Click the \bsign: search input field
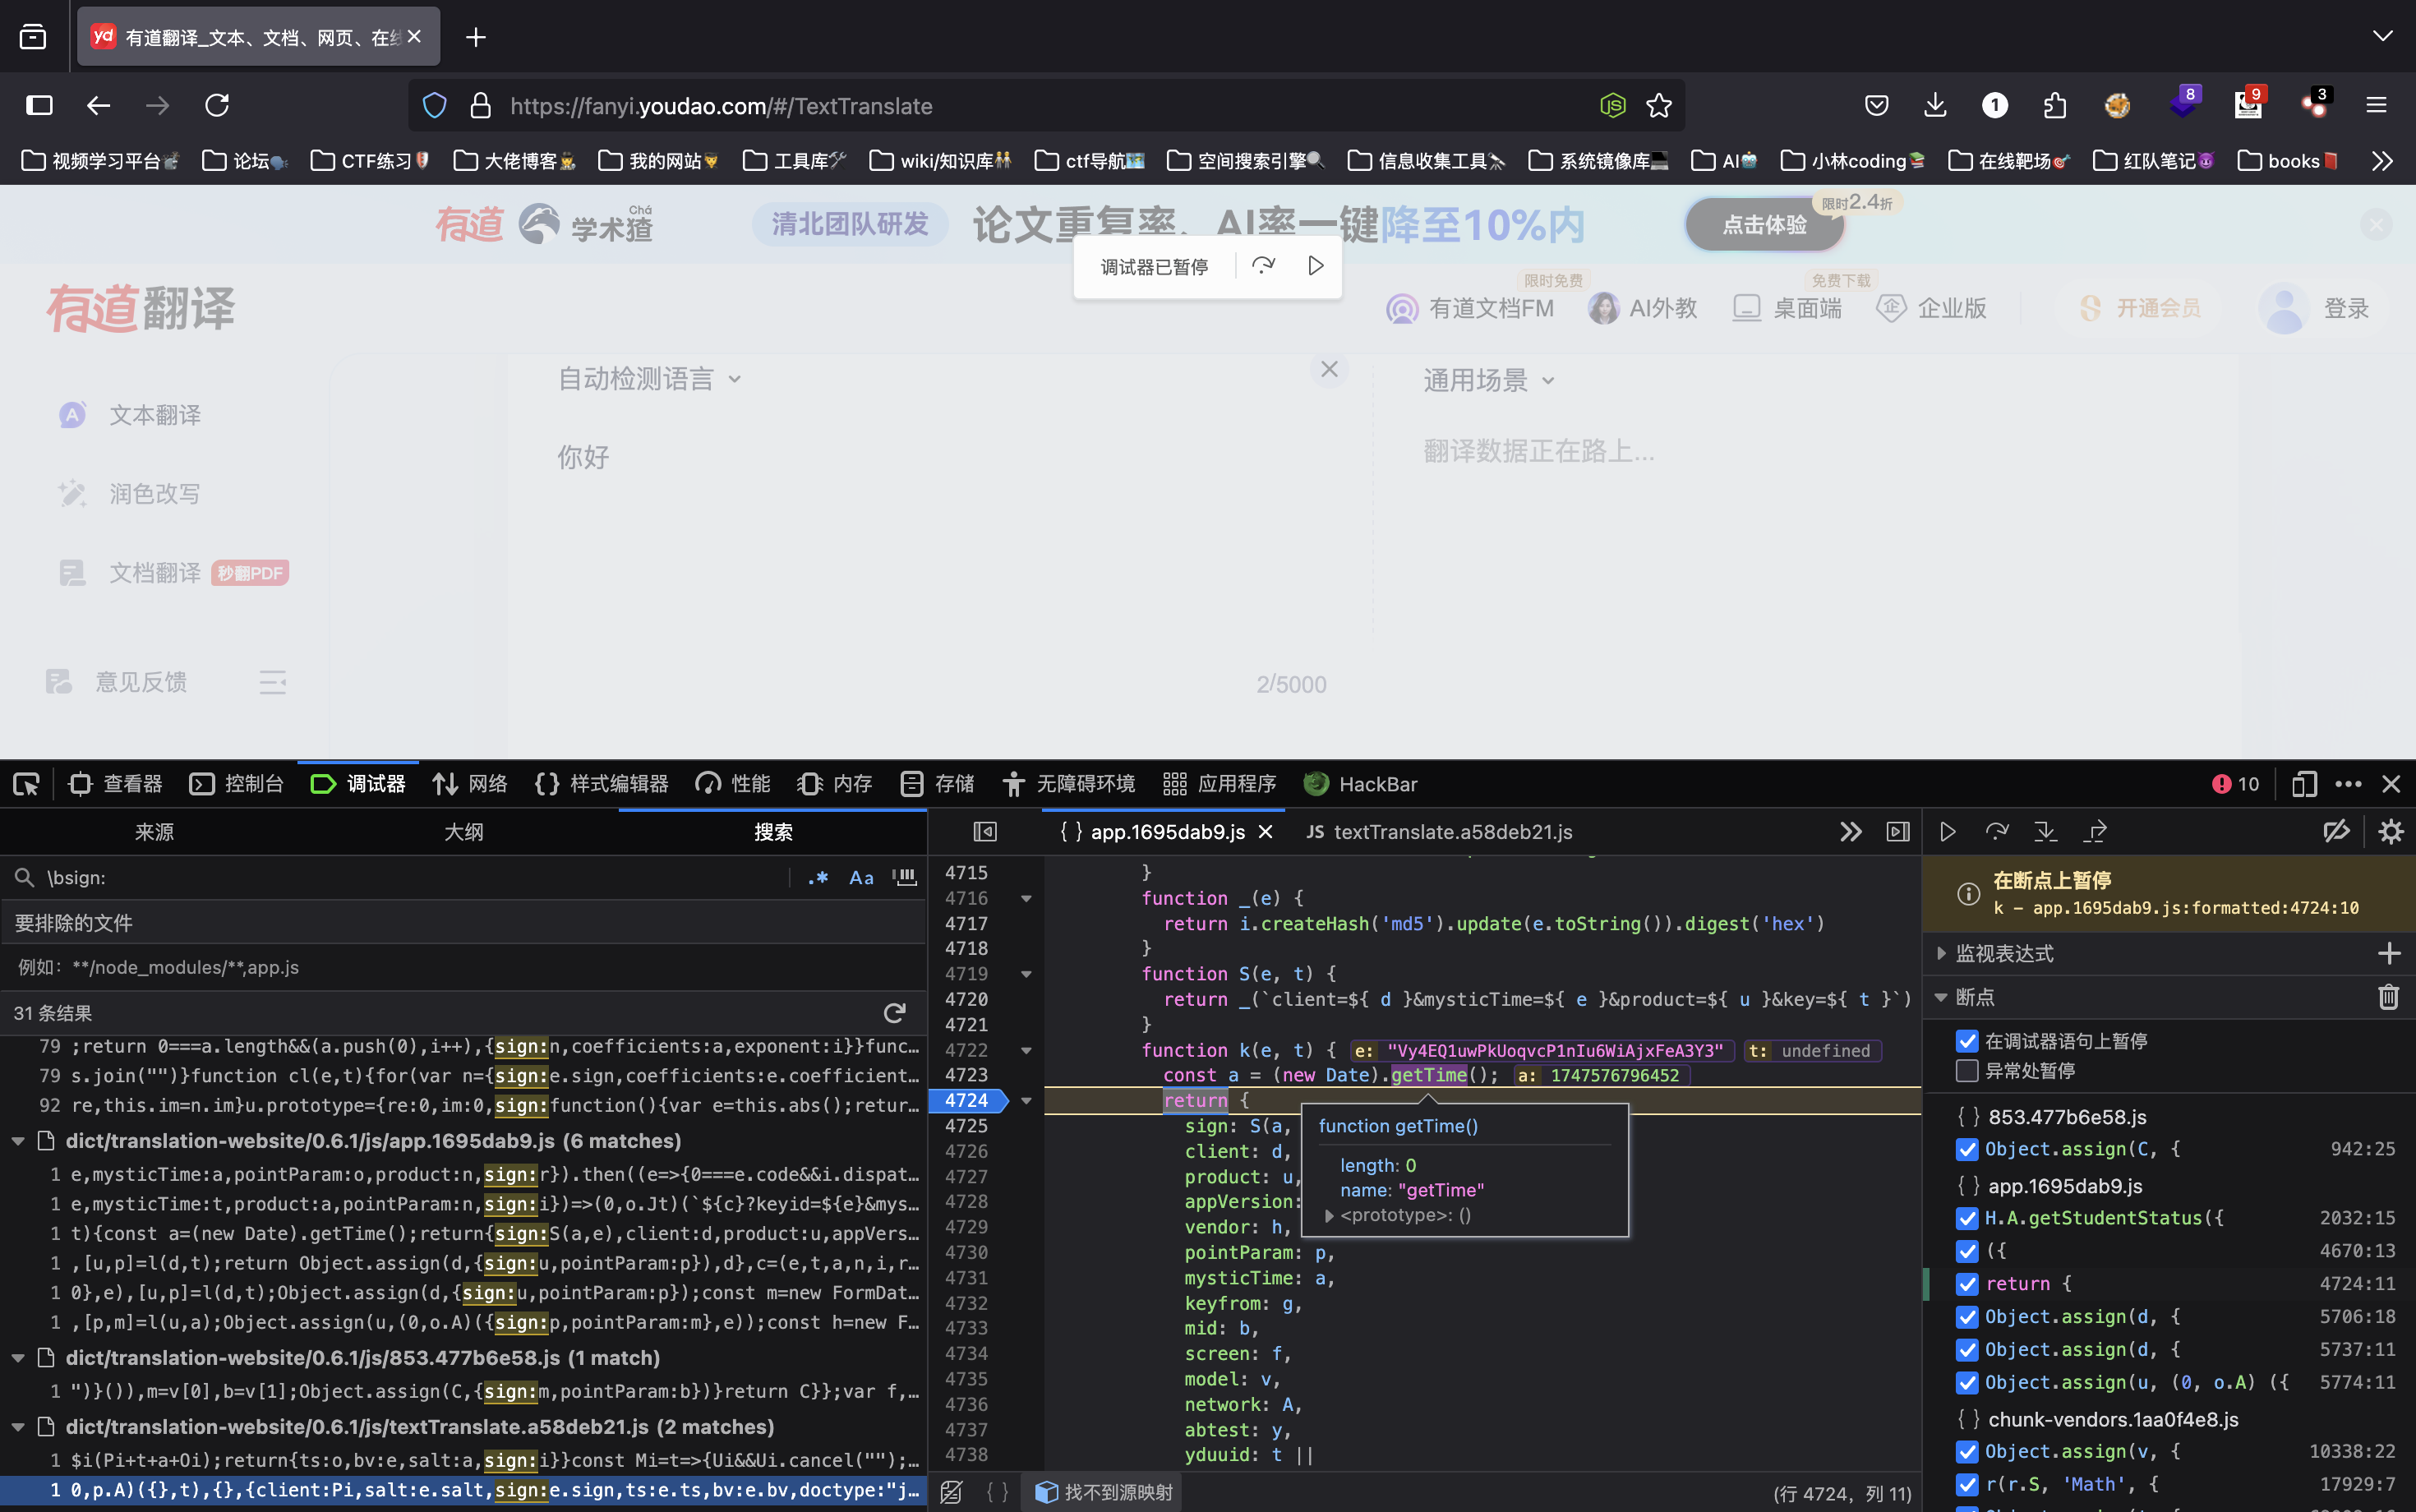Image resolution: width=2416 pixels, height=1512 pixels. pyautogui.click(x=400, y=877)
